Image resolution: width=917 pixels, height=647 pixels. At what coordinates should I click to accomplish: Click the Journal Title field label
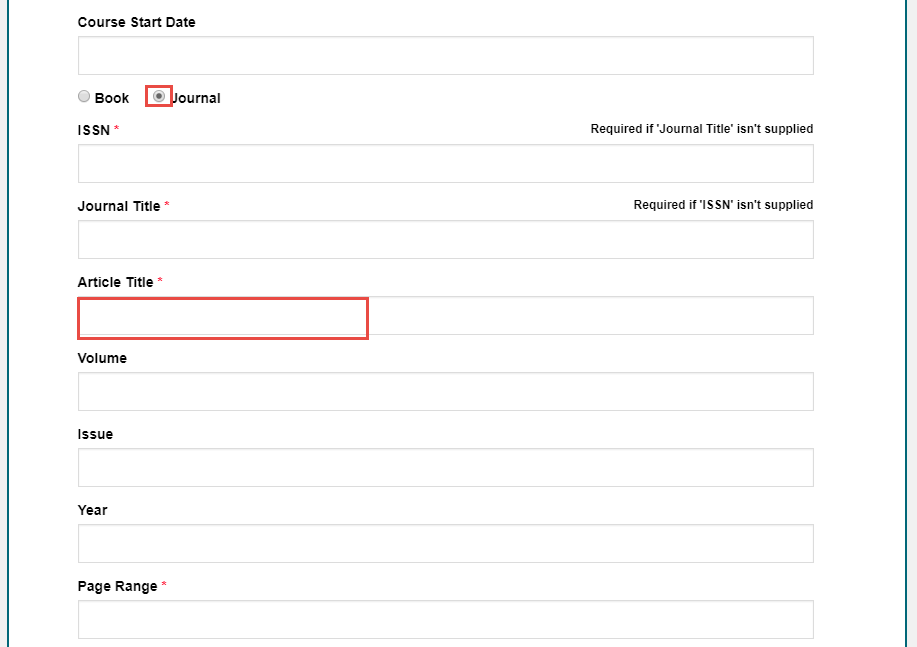(x=118, y=206)
